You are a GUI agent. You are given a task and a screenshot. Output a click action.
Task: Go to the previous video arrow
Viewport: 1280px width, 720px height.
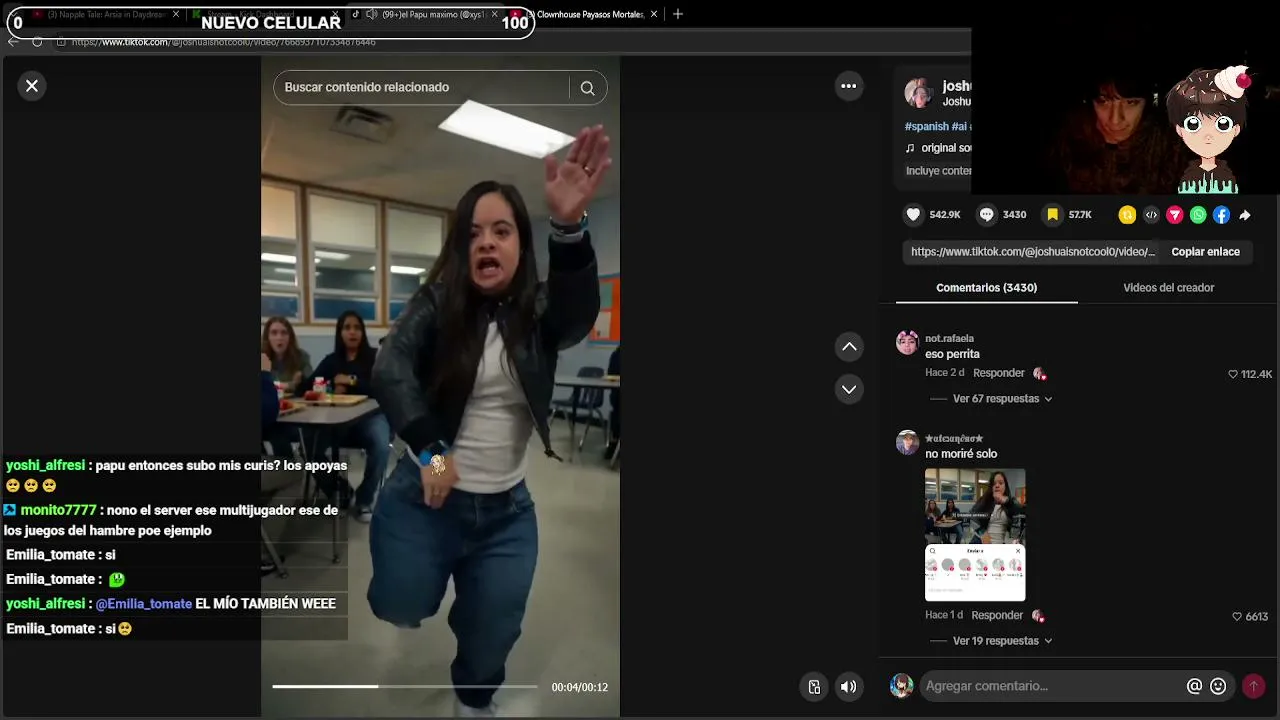click(x=849, y=347)
